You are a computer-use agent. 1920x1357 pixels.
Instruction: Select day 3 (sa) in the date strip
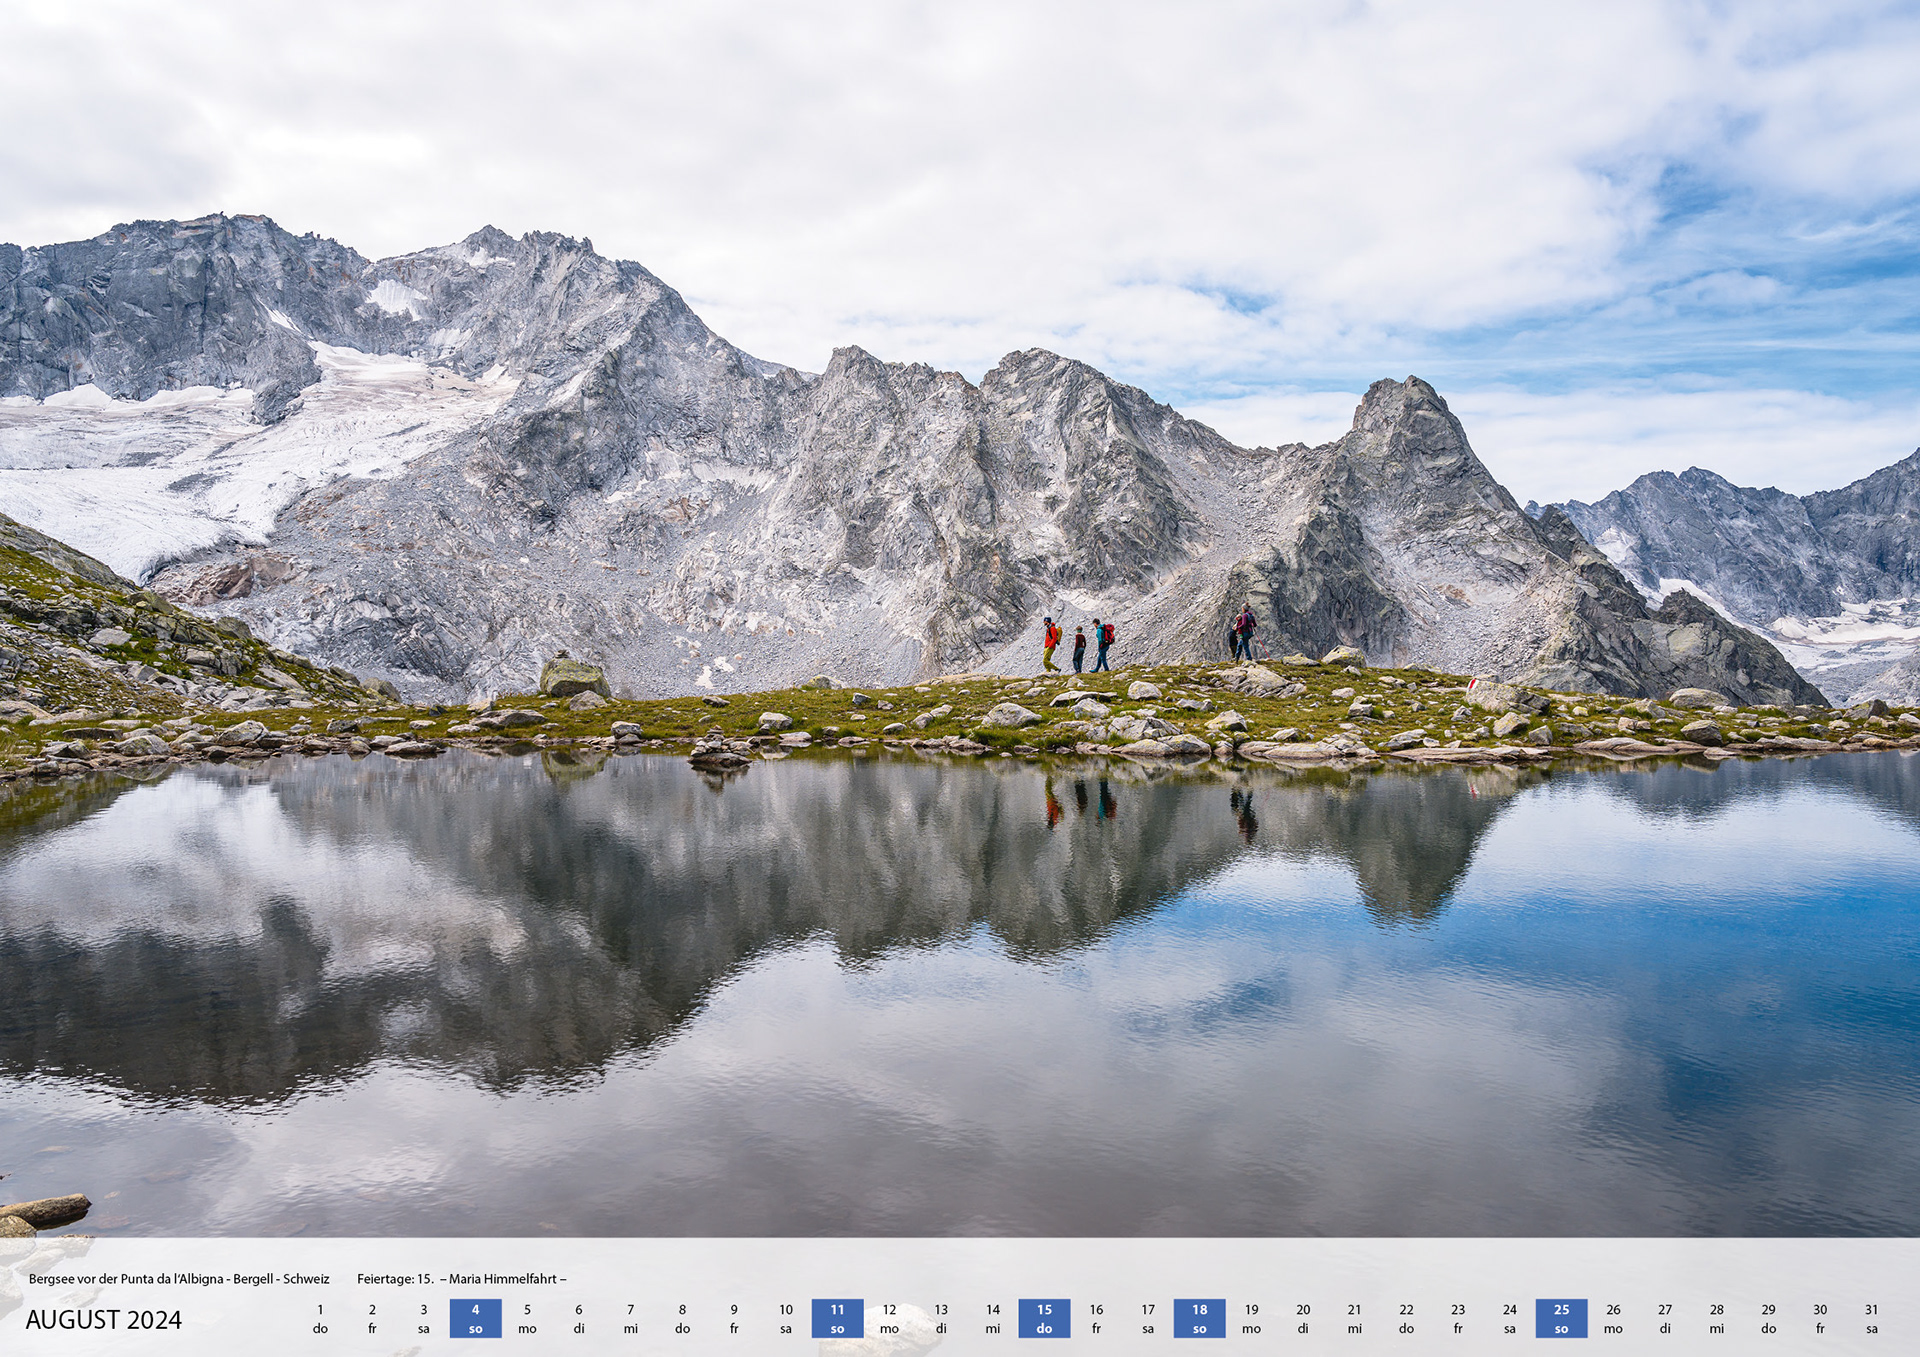tap(424, 1319)
